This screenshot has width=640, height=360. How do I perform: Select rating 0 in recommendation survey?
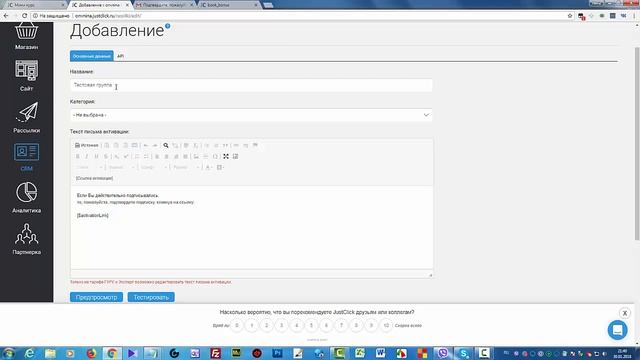[237, 325]
